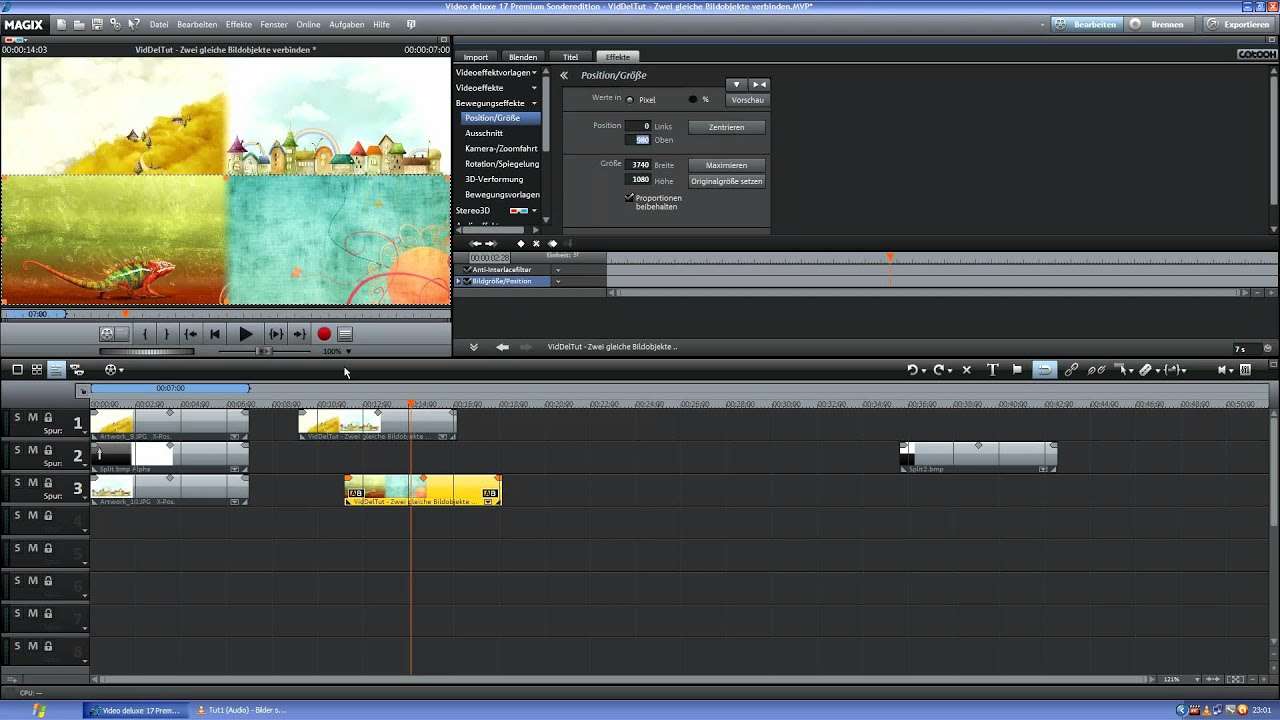The height and width of the screenshot is (720, 1280).
Task: Click the back double-chevron beside Position/Größe
Action: point(564,75)
